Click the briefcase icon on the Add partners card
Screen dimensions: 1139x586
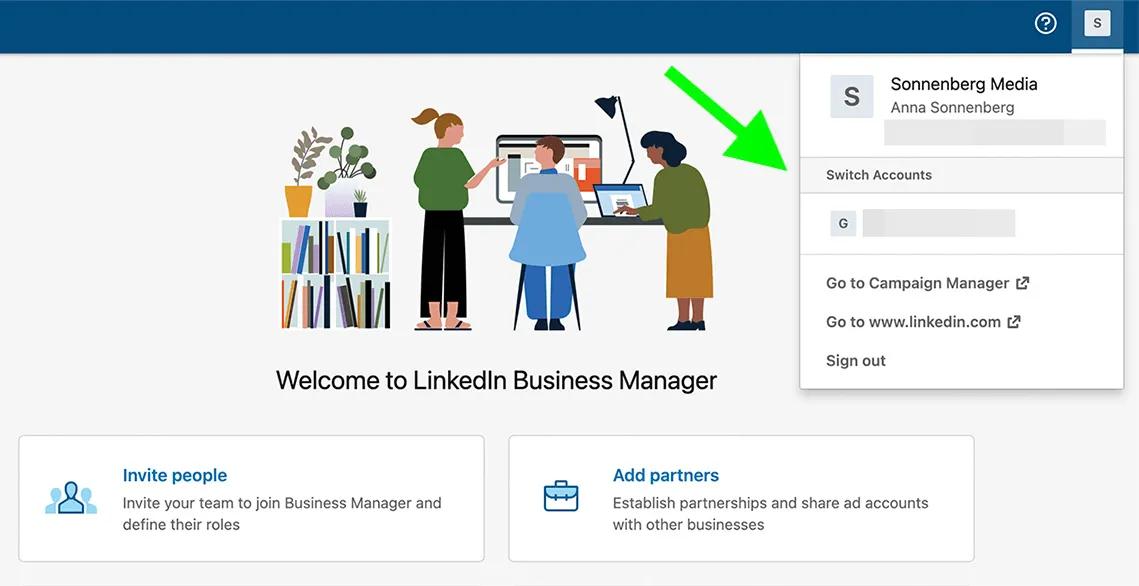point(561,494)
